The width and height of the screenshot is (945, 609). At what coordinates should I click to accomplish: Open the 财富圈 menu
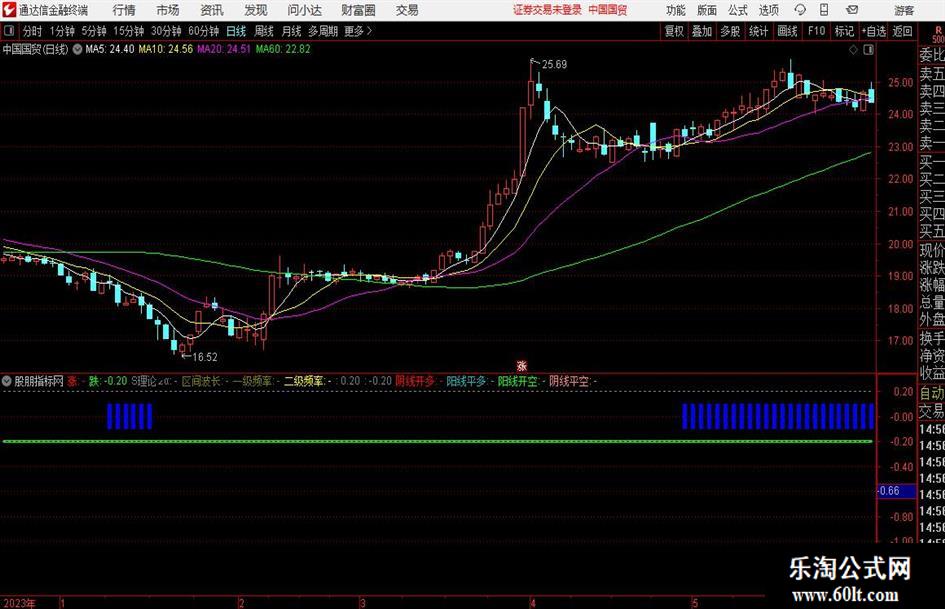pos(358,10)
